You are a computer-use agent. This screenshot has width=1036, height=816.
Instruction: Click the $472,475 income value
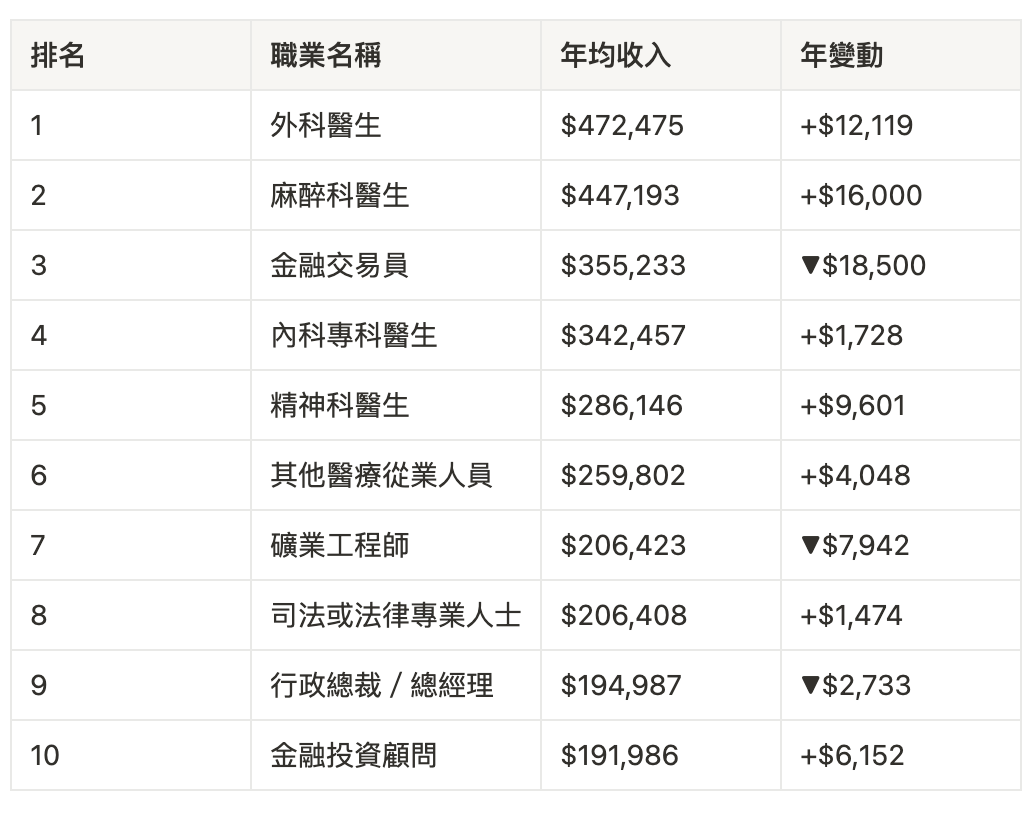(622, 125)
